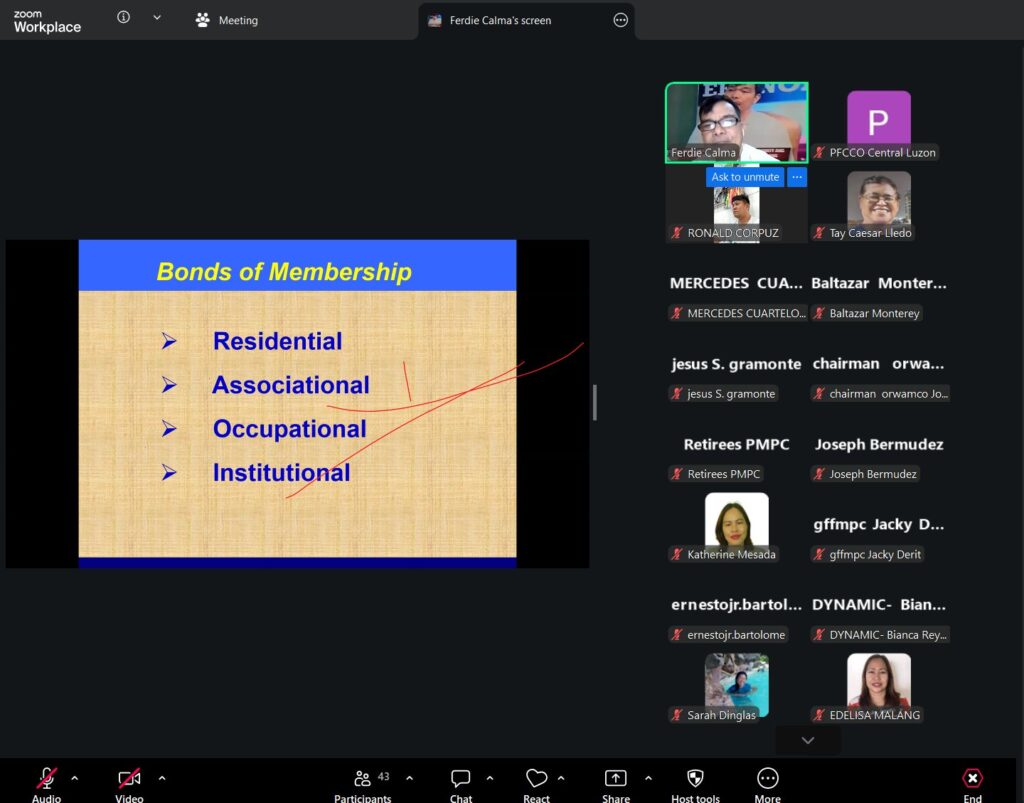Click the panel divider resize handle
This screenshot has height=803, width=1024.
tap(595, 402)
